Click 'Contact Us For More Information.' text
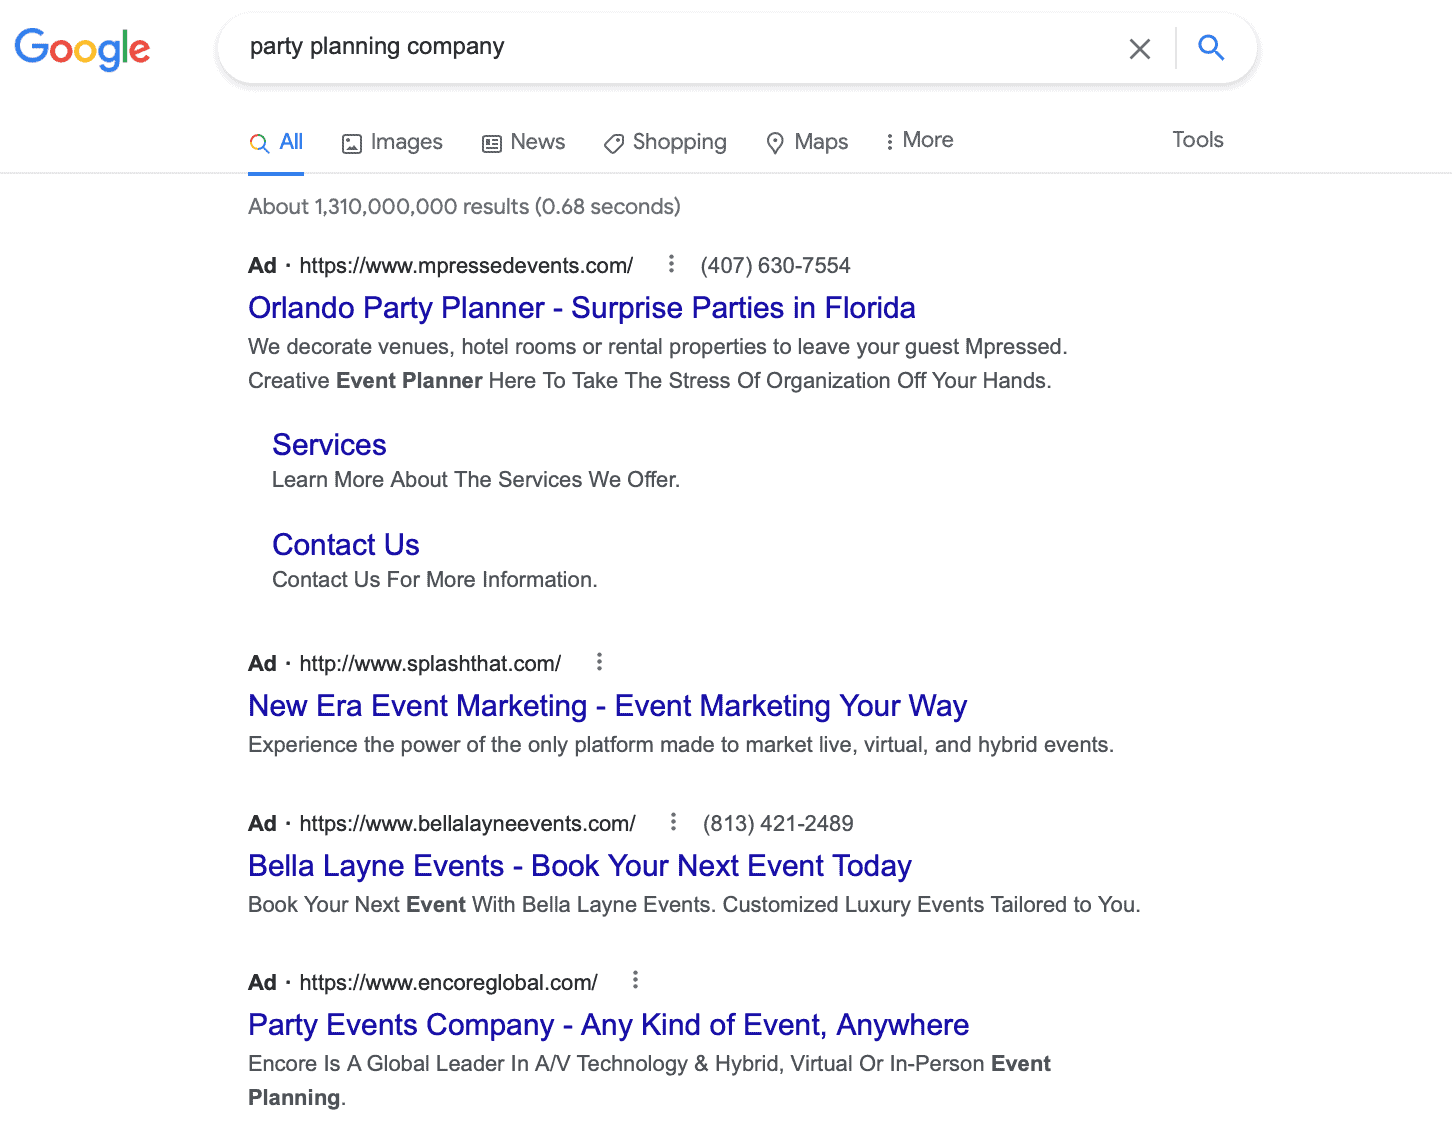This screenshot has height=1134, width=1452. tap(435, 580)
